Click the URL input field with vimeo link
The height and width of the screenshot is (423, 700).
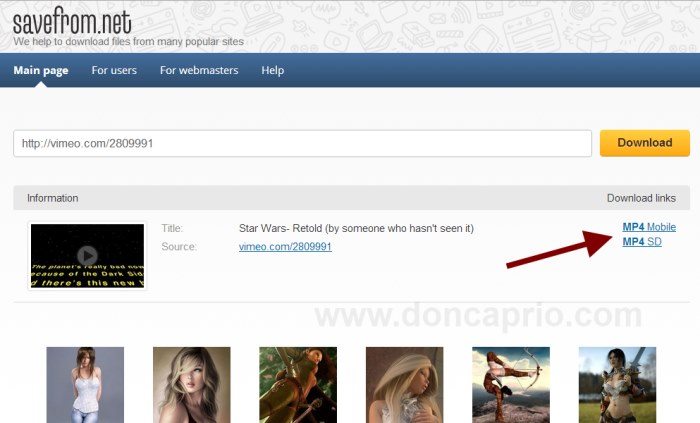[x=302, y=143]
